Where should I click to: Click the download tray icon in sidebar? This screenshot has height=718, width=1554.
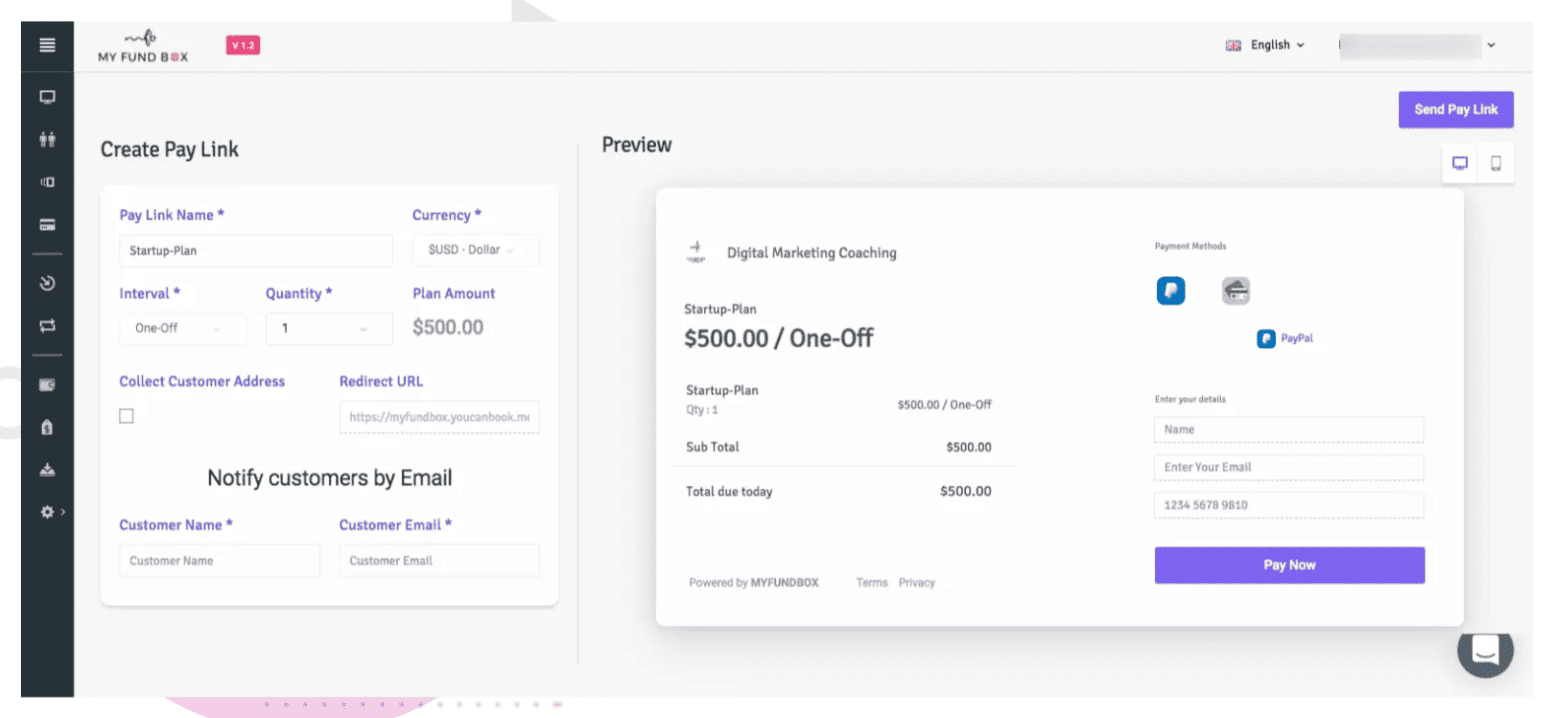[x=47, y=469]
